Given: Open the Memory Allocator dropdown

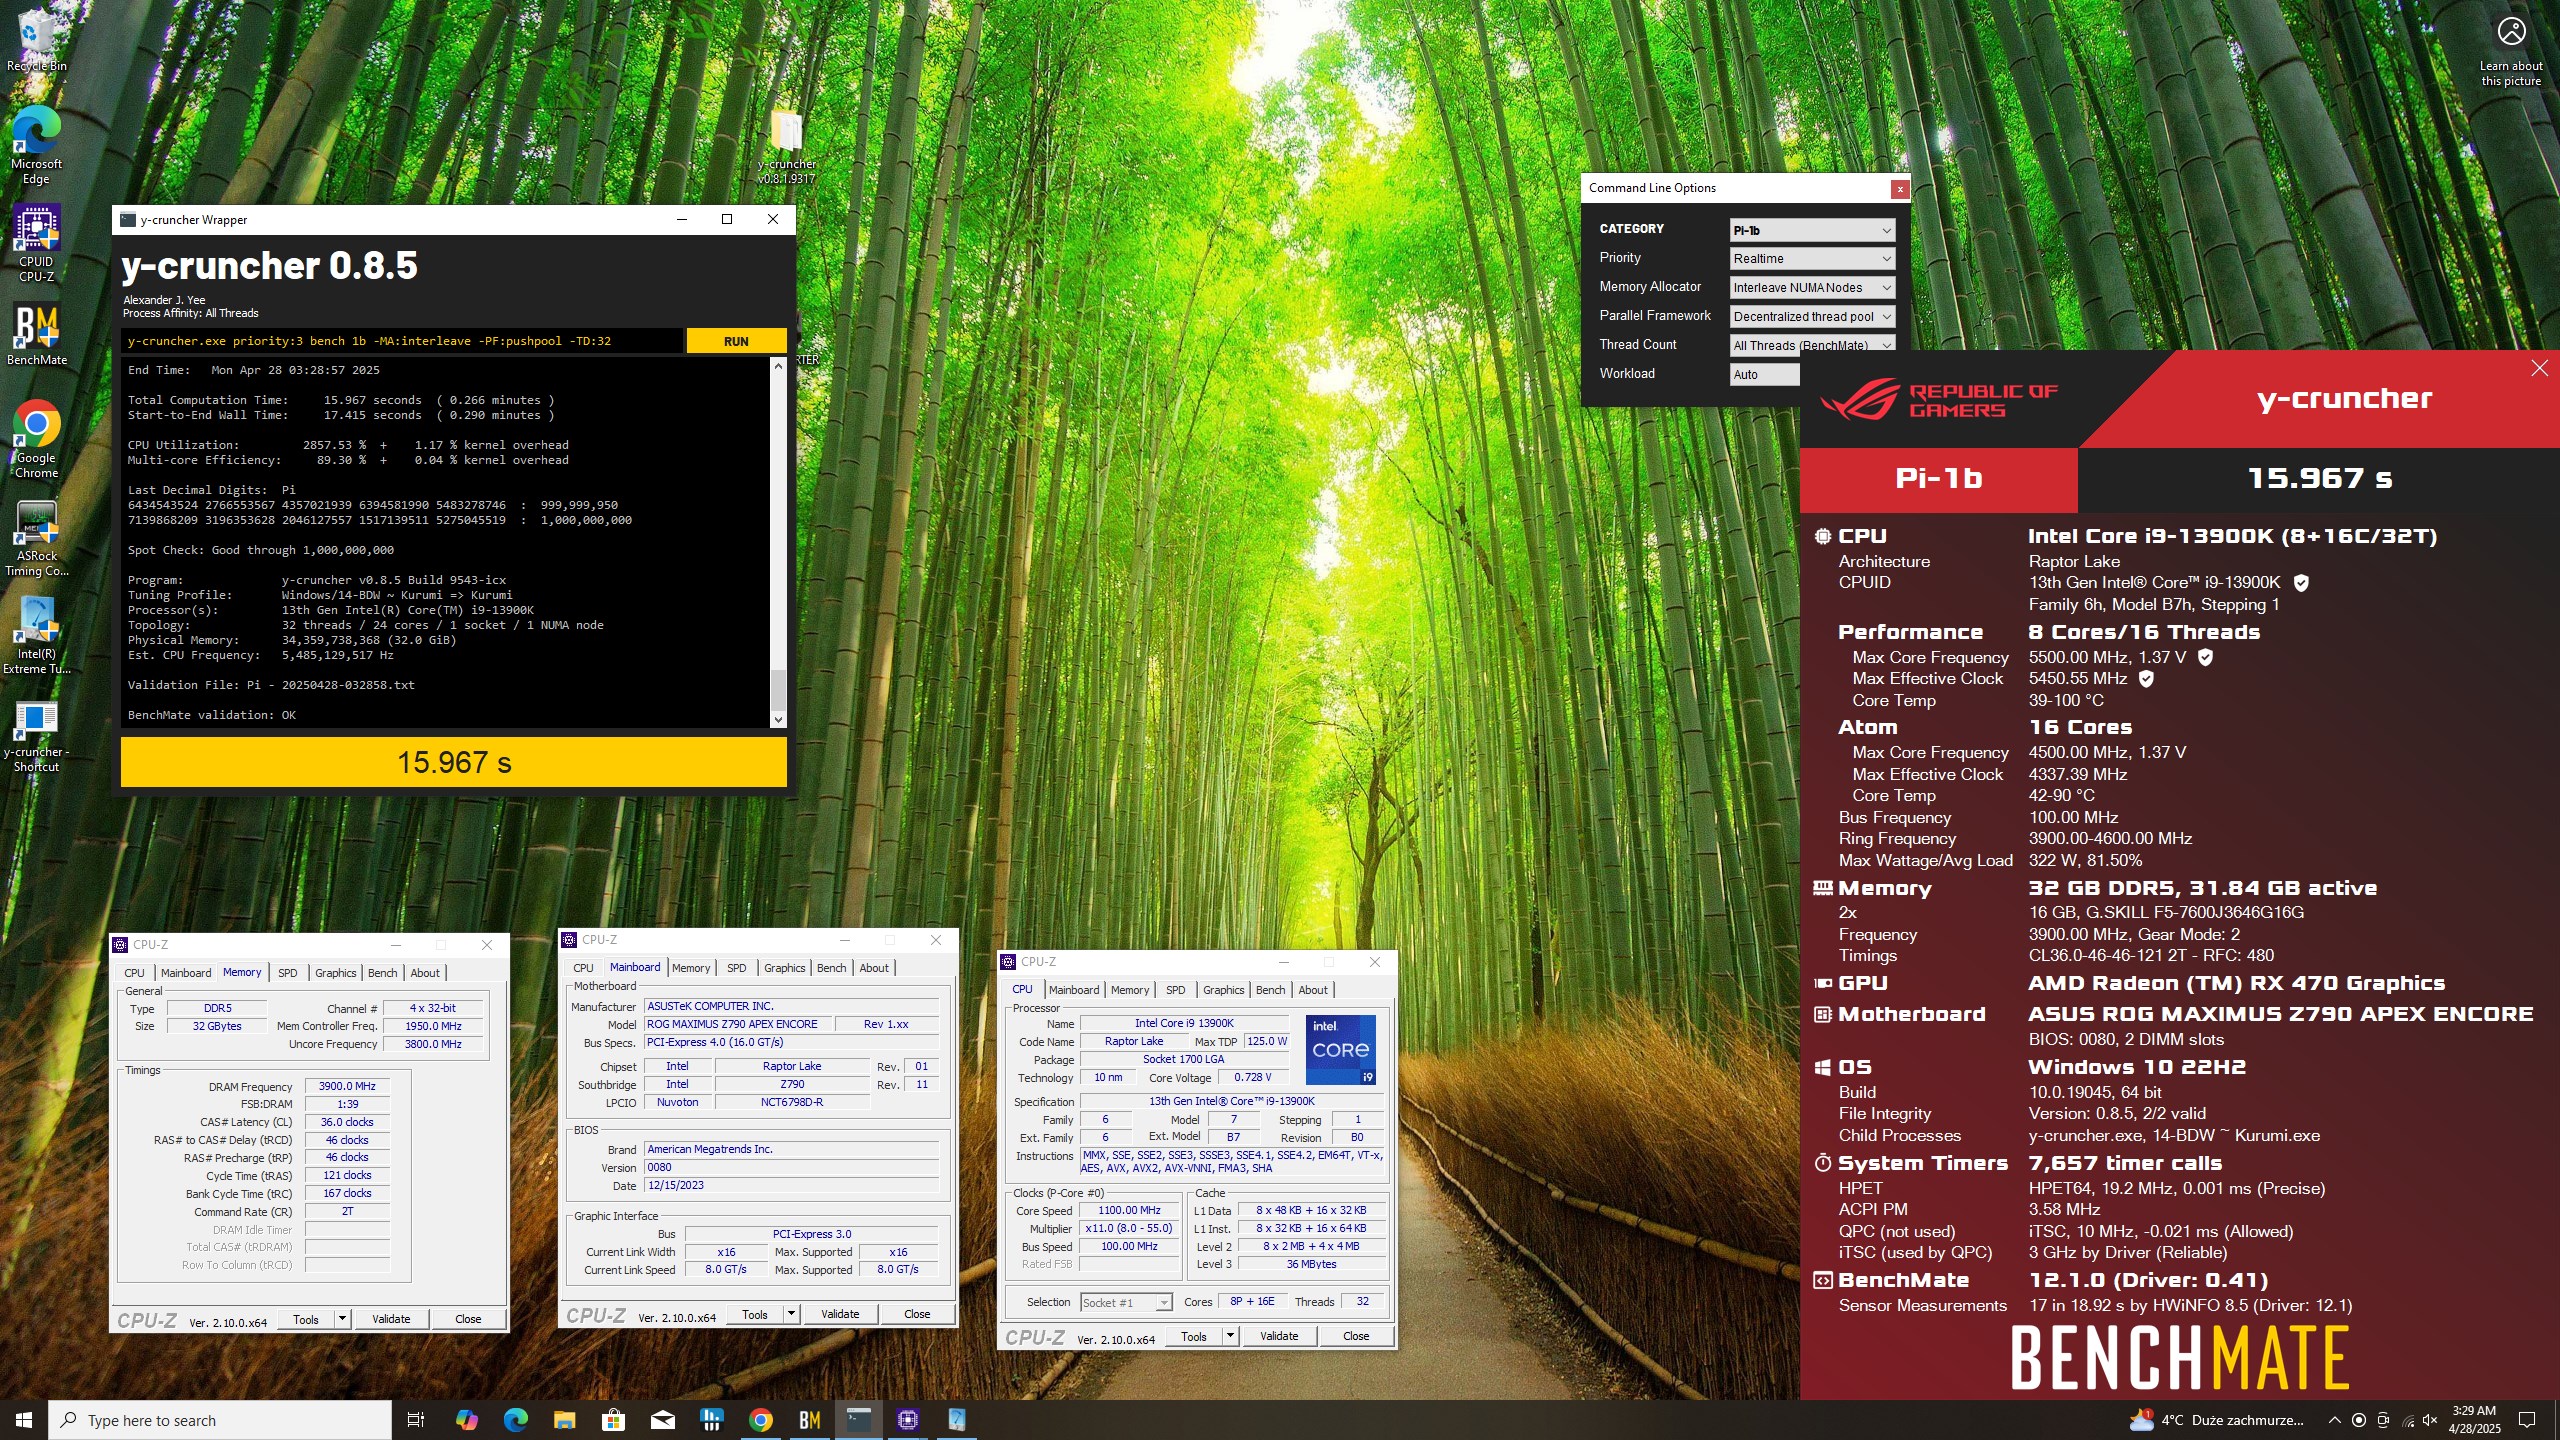Looking at the screenshot, I should [1812, 288].
